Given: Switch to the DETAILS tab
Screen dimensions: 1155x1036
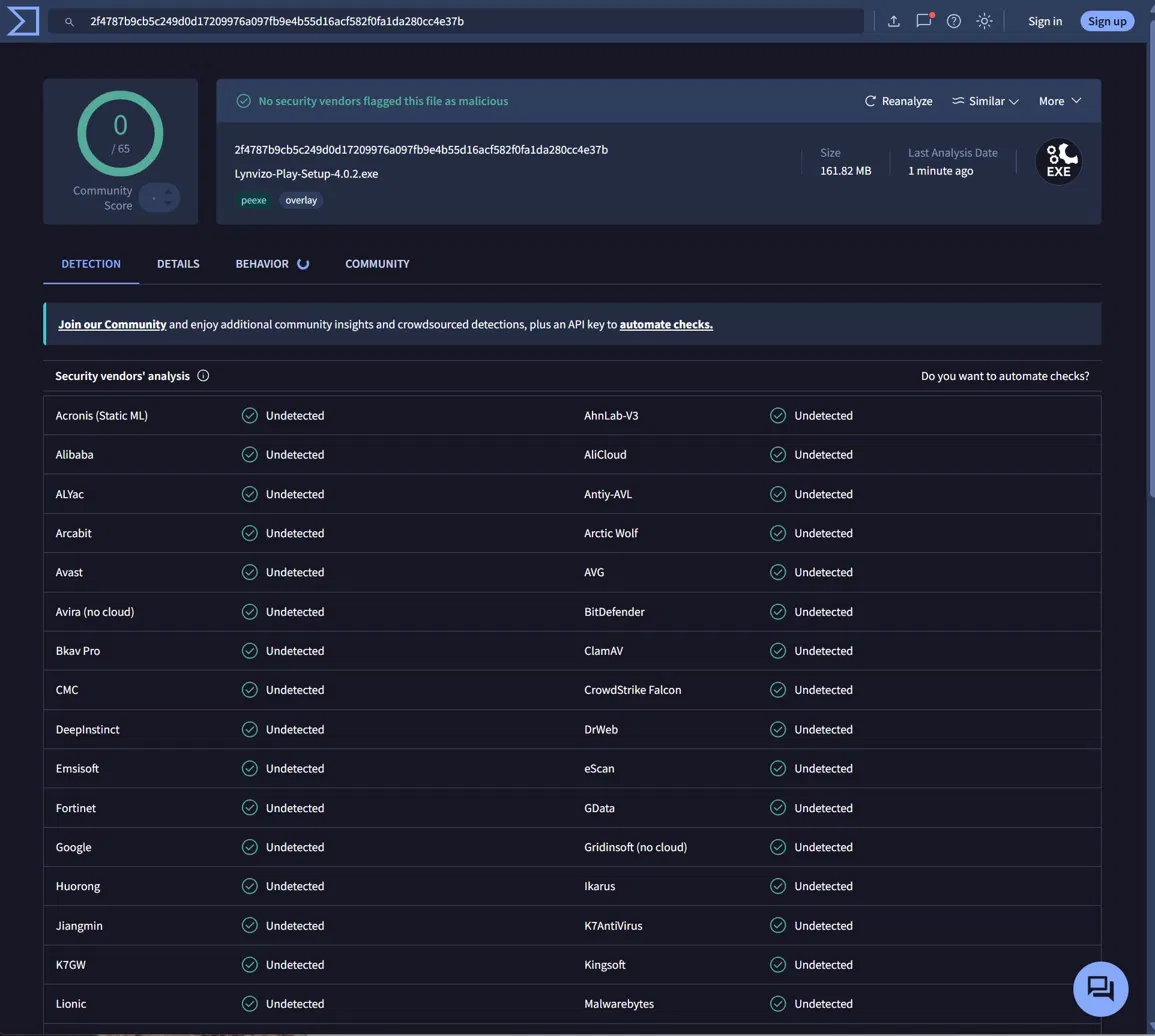Looking at the screenshot, I should (178, 264).
